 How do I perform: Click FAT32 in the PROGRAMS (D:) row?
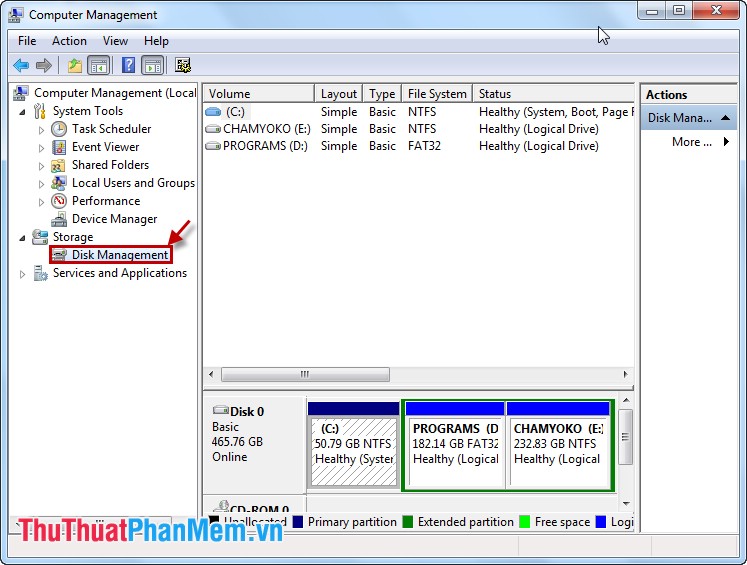coord(424,146)
